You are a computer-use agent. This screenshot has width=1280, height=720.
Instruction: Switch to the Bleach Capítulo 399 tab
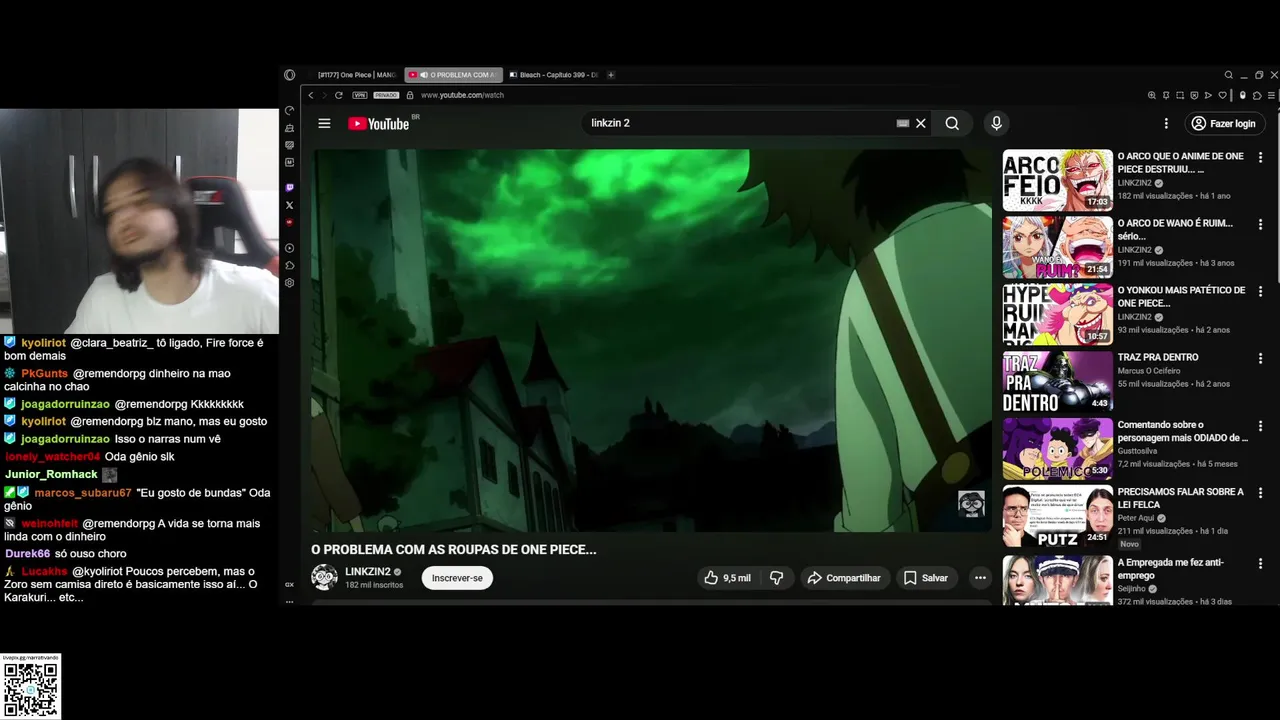[x=553, y=75]
